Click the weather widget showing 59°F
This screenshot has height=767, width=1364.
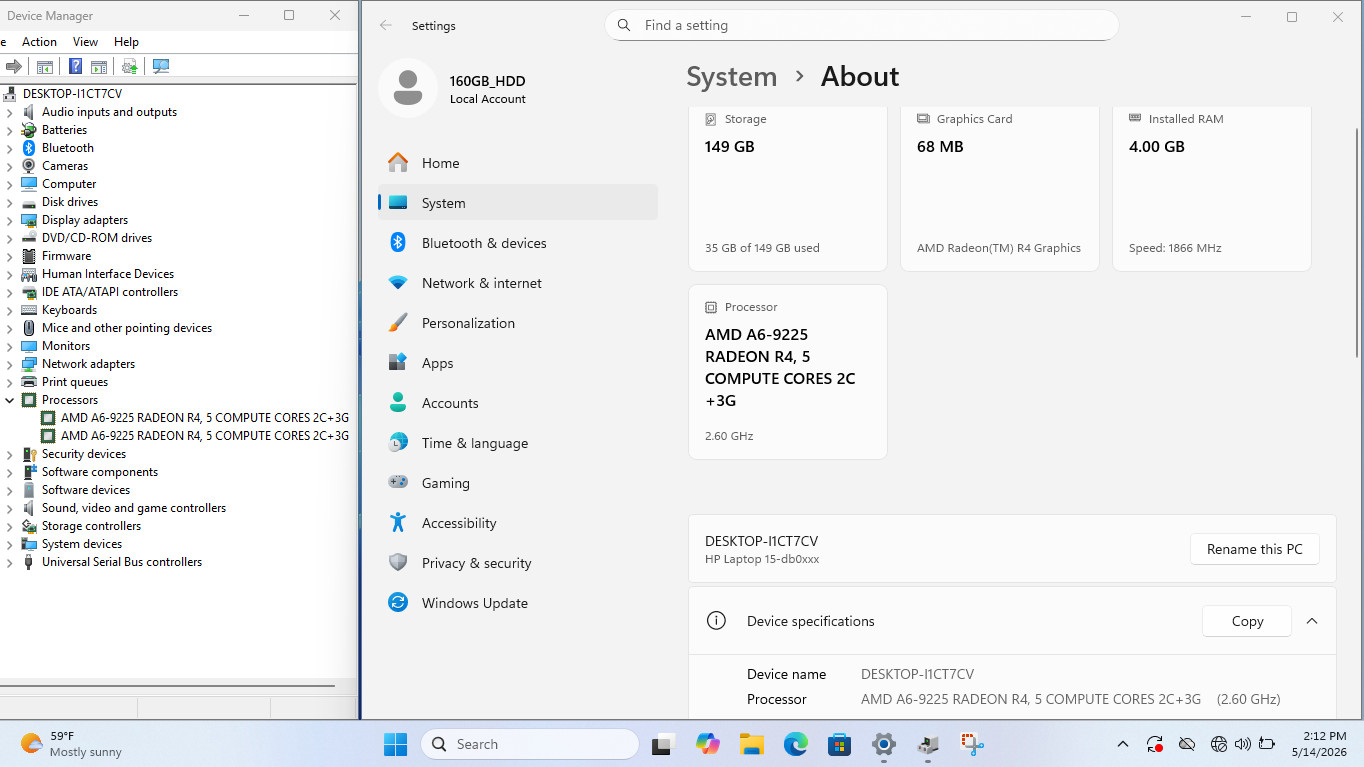coord(71,744)
